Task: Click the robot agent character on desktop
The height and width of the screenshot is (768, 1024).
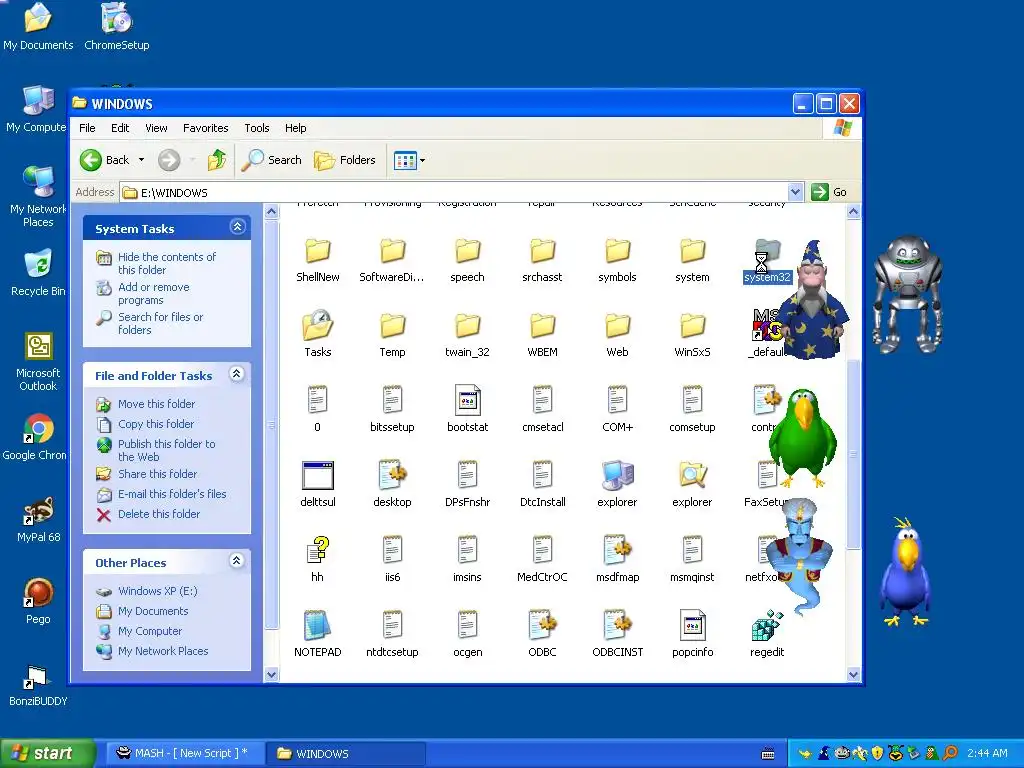Action: (x=908, y=294)
